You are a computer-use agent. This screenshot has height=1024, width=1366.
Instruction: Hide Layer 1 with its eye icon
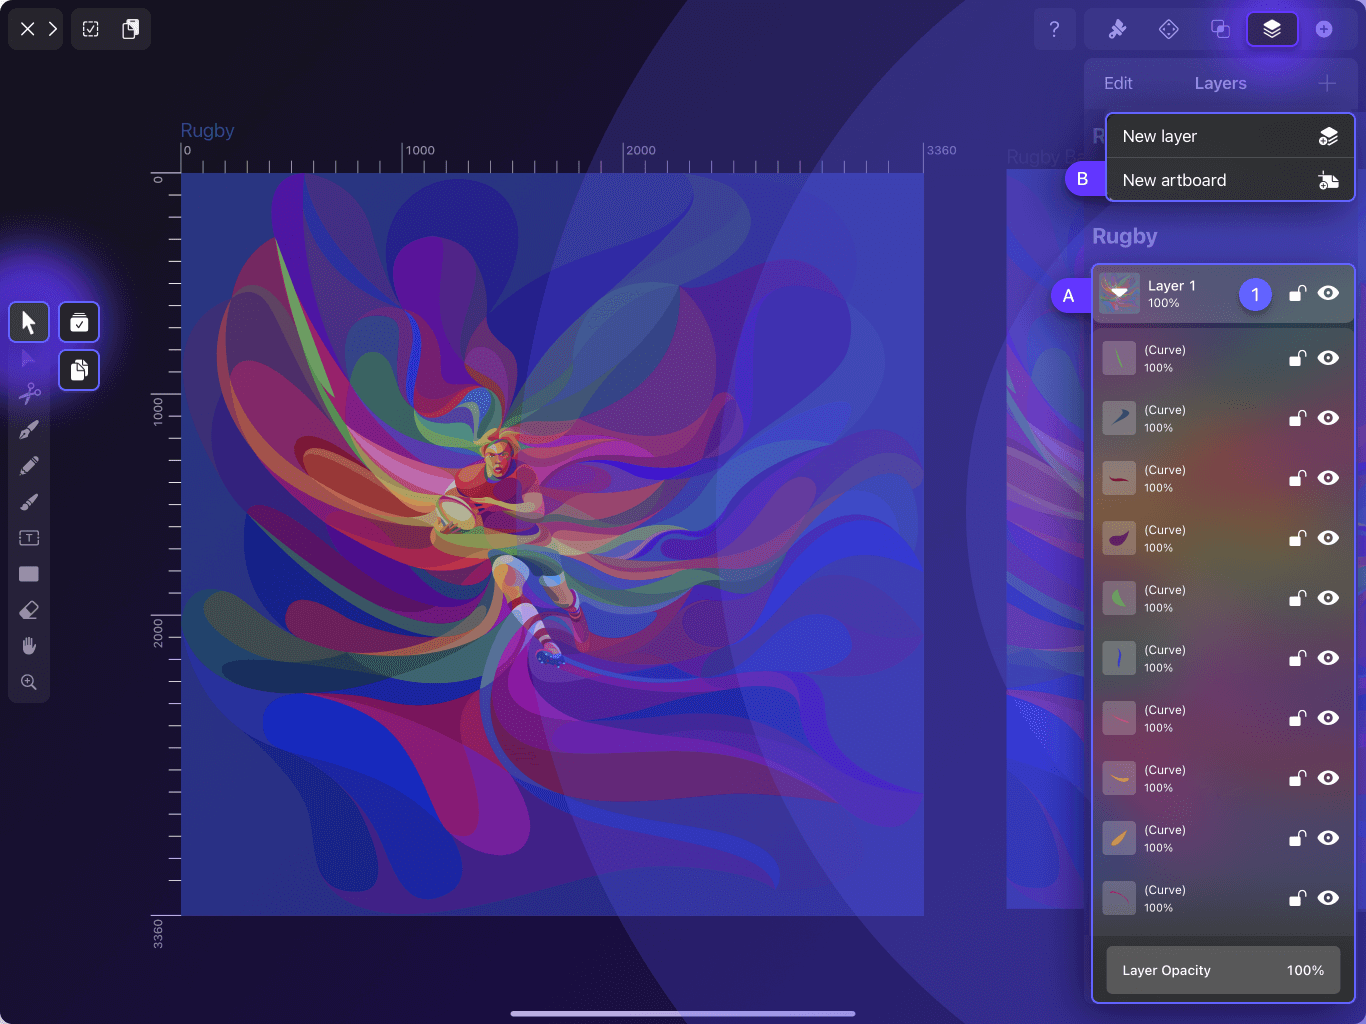point(1328,293)
